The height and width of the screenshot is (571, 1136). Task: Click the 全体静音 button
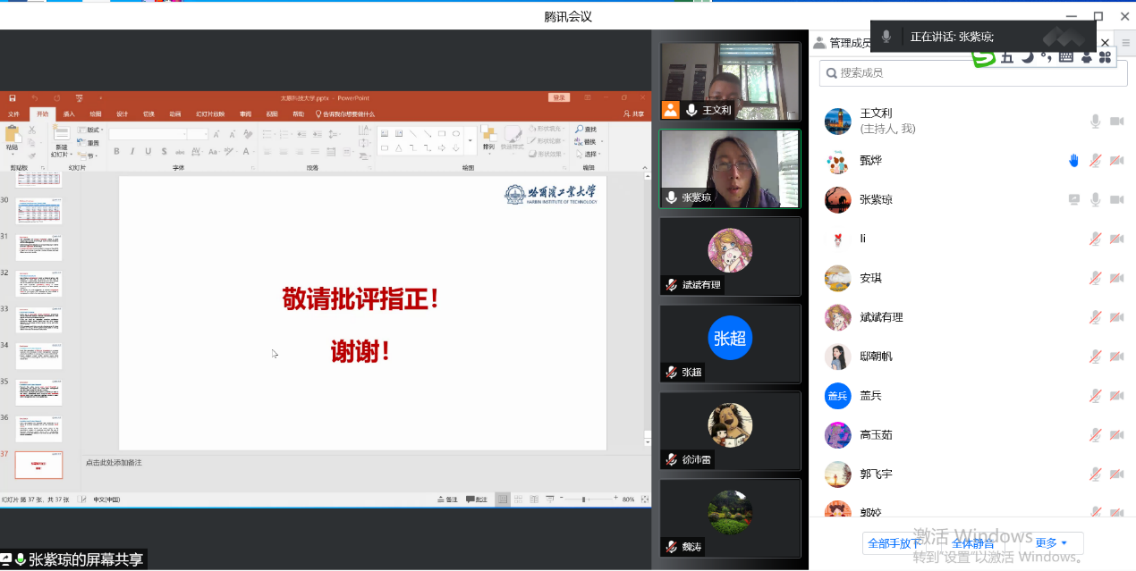[x=972, y=543]
